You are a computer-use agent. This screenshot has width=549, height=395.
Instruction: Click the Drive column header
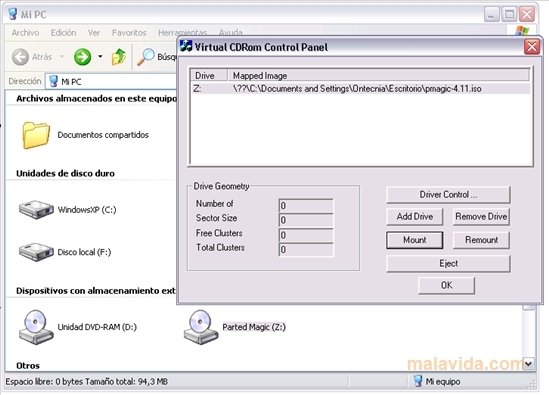209,76
